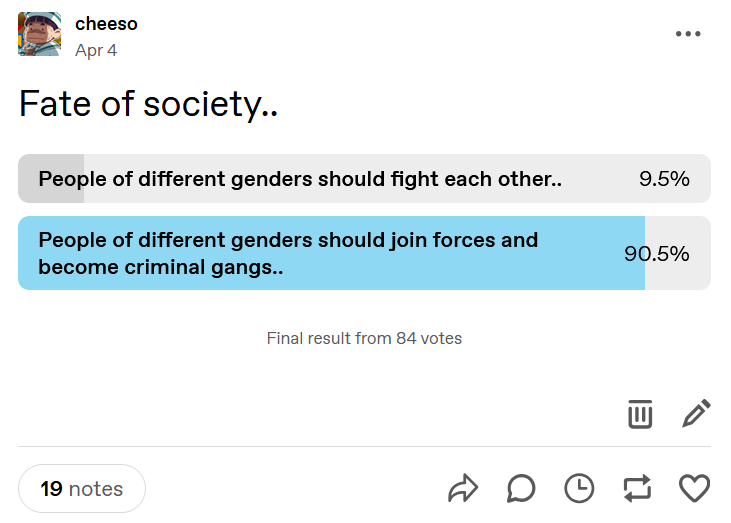Viewport: 731px width, 523px height.
Task: Open the 19 notes button
Action: (x=82, y=489)
